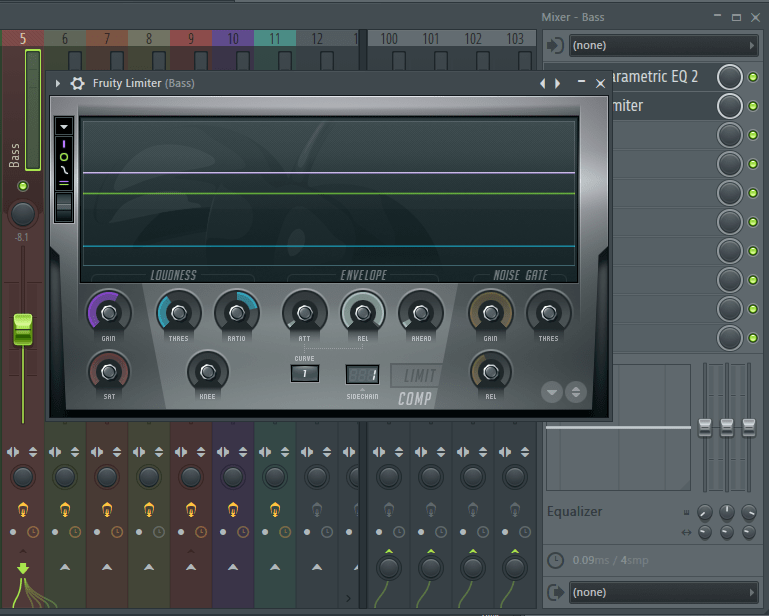This screenshot has height=616, width=769.
Task: Click the SIDECHAIN number display
Action: [362, 375]
